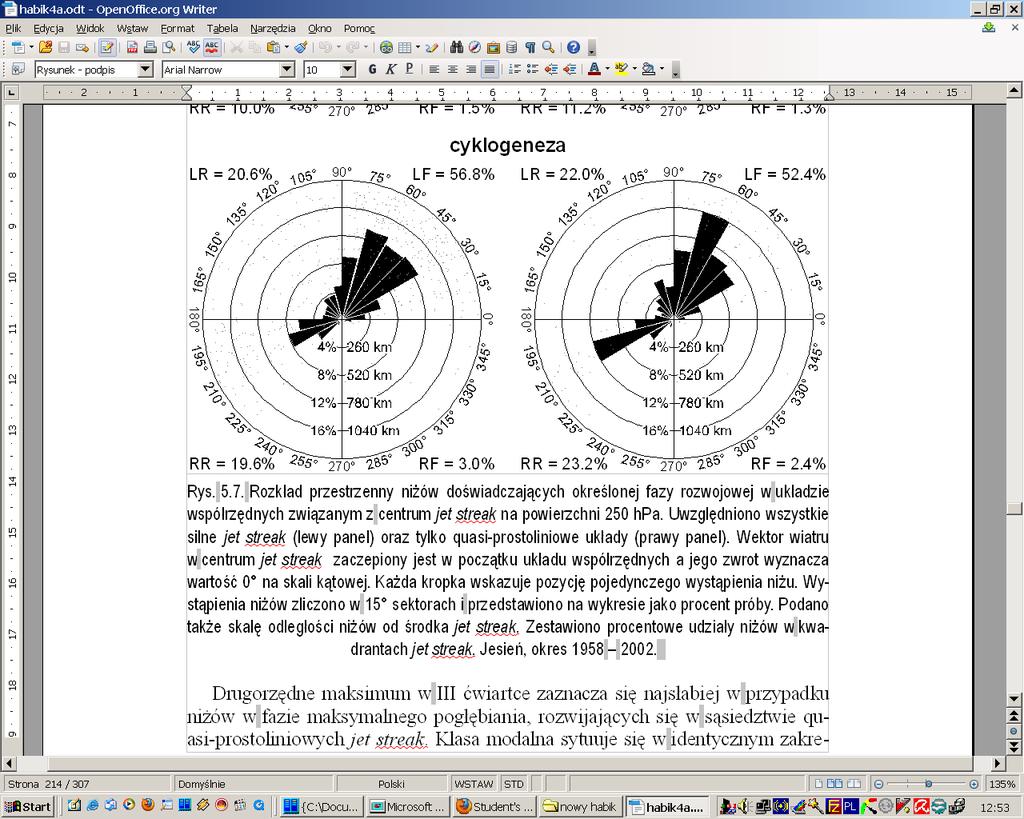Toggle nonprinting characters pilcrow

[530, 47]
